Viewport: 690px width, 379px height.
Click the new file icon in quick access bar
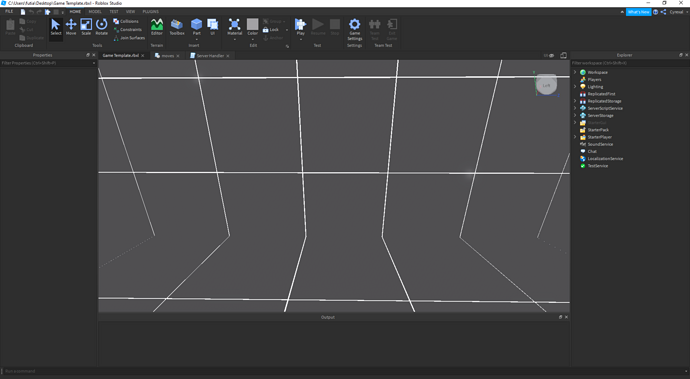coord(23,12)
